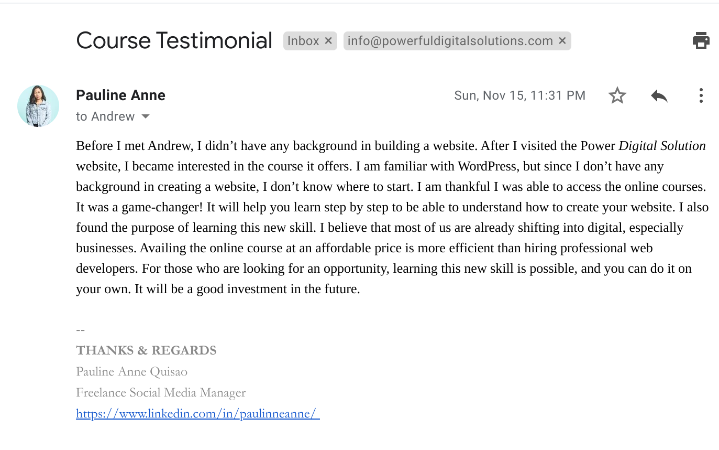719x450 pixels.
Task: Click the Freelance Social Media Manager line
Action: pyautogui.click(x=160, y=392)
